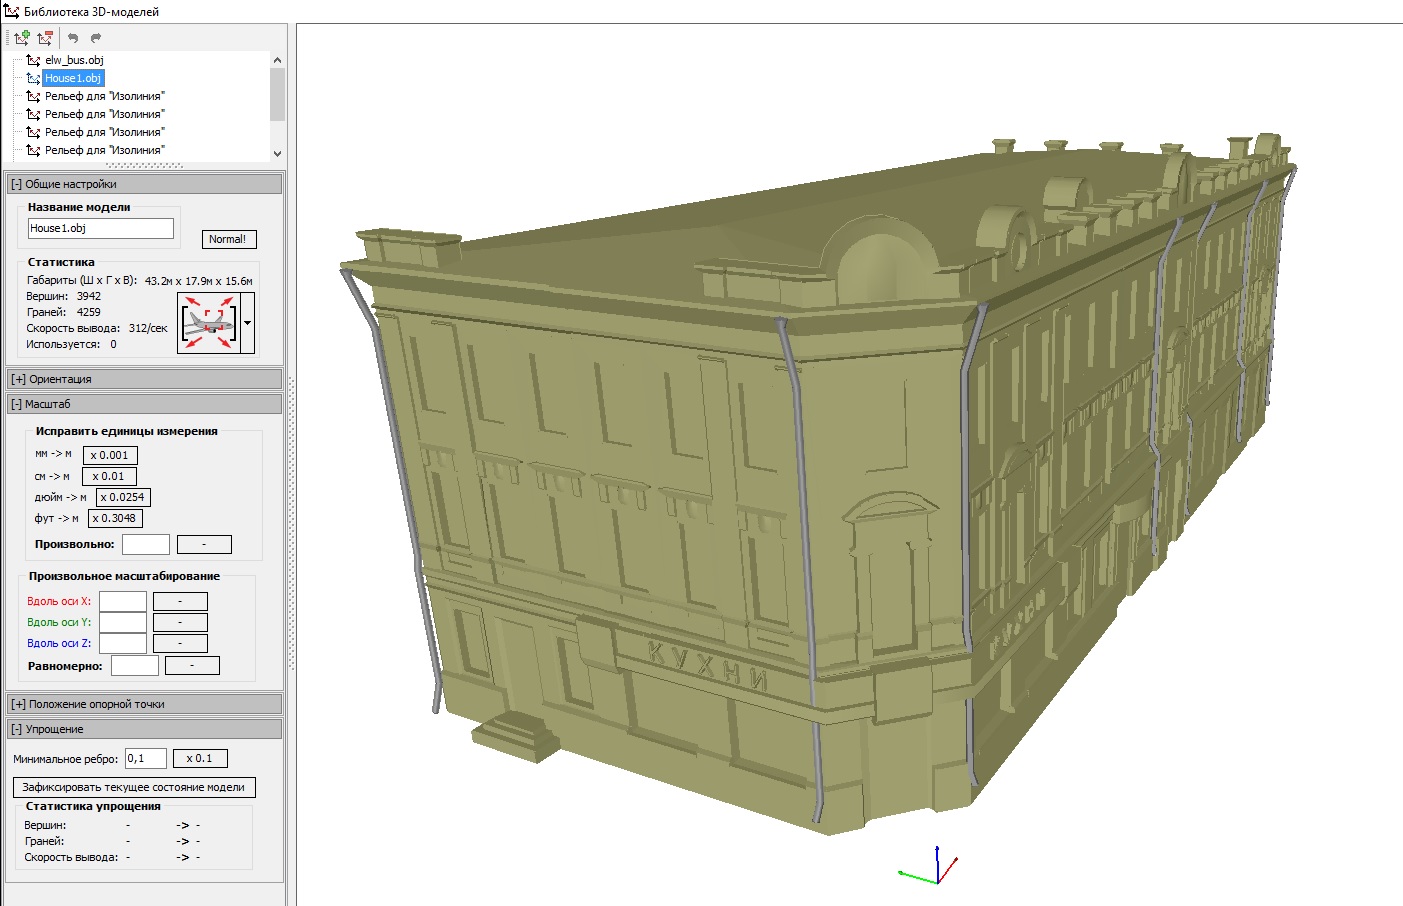Screen dimensions: 1403x906
Task: Collapse the Масштаб section
Action: 16,404
